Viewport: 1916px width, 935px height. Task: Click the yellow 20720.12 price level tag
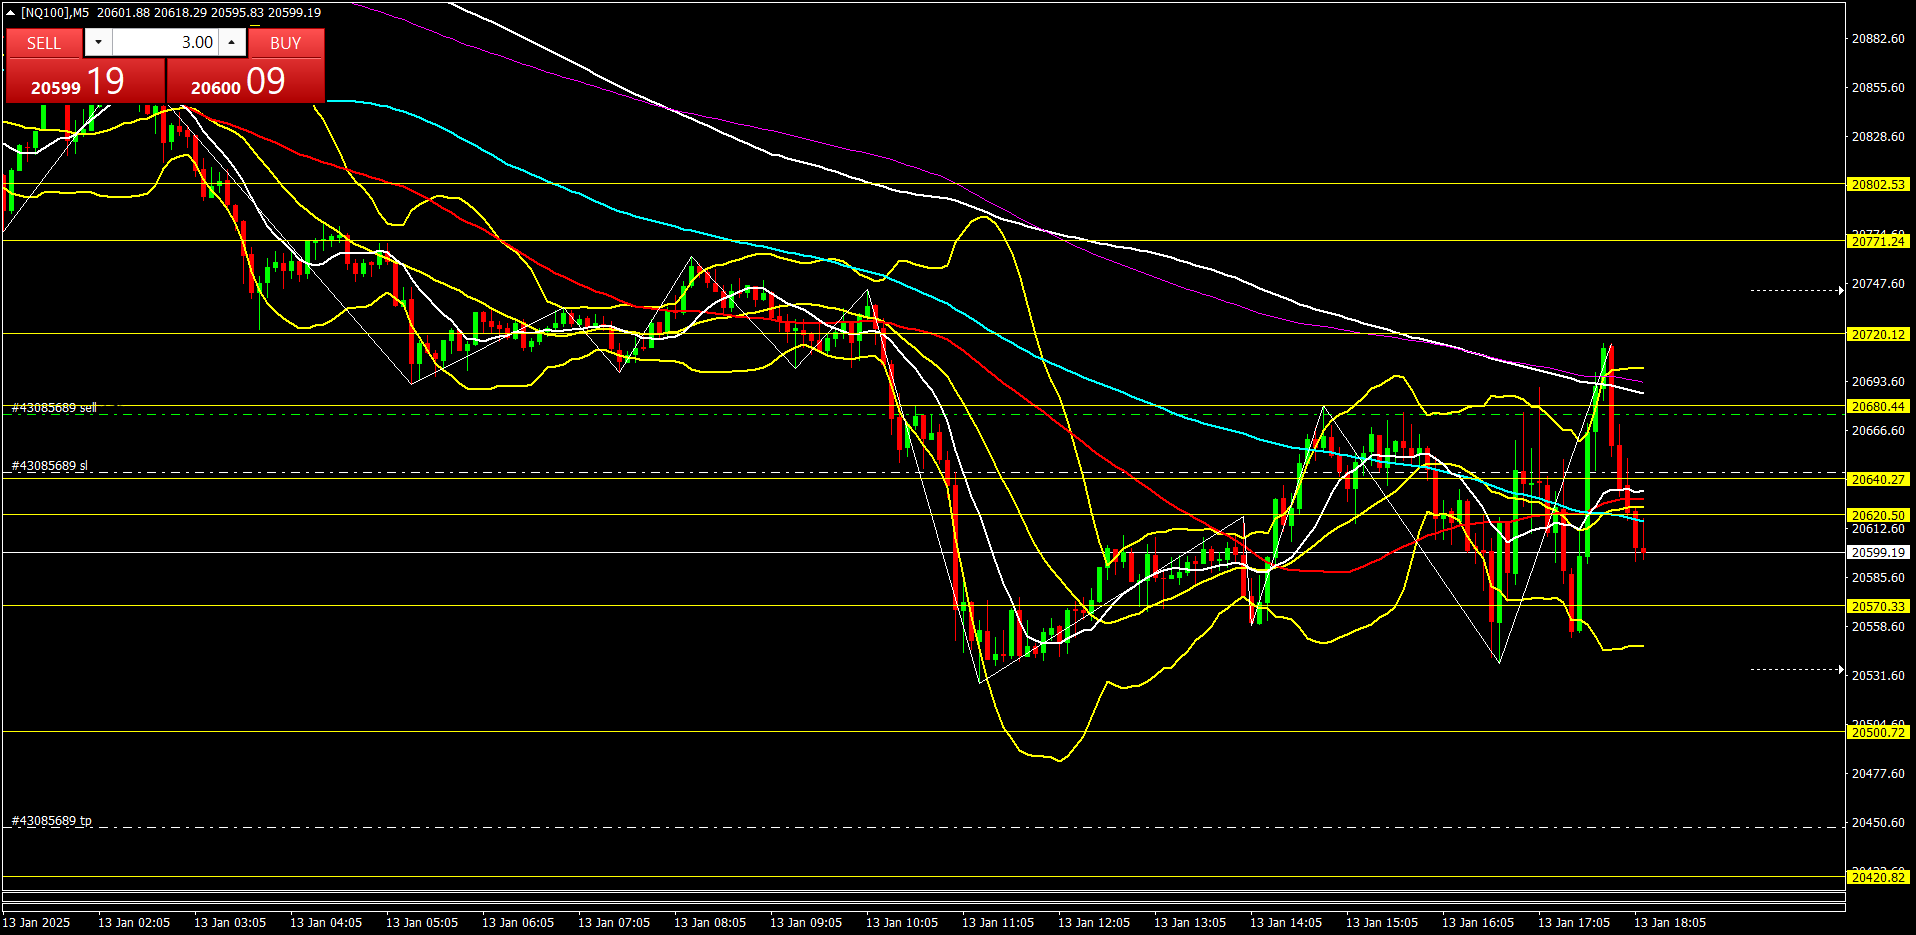click(x=1877, y=335)
